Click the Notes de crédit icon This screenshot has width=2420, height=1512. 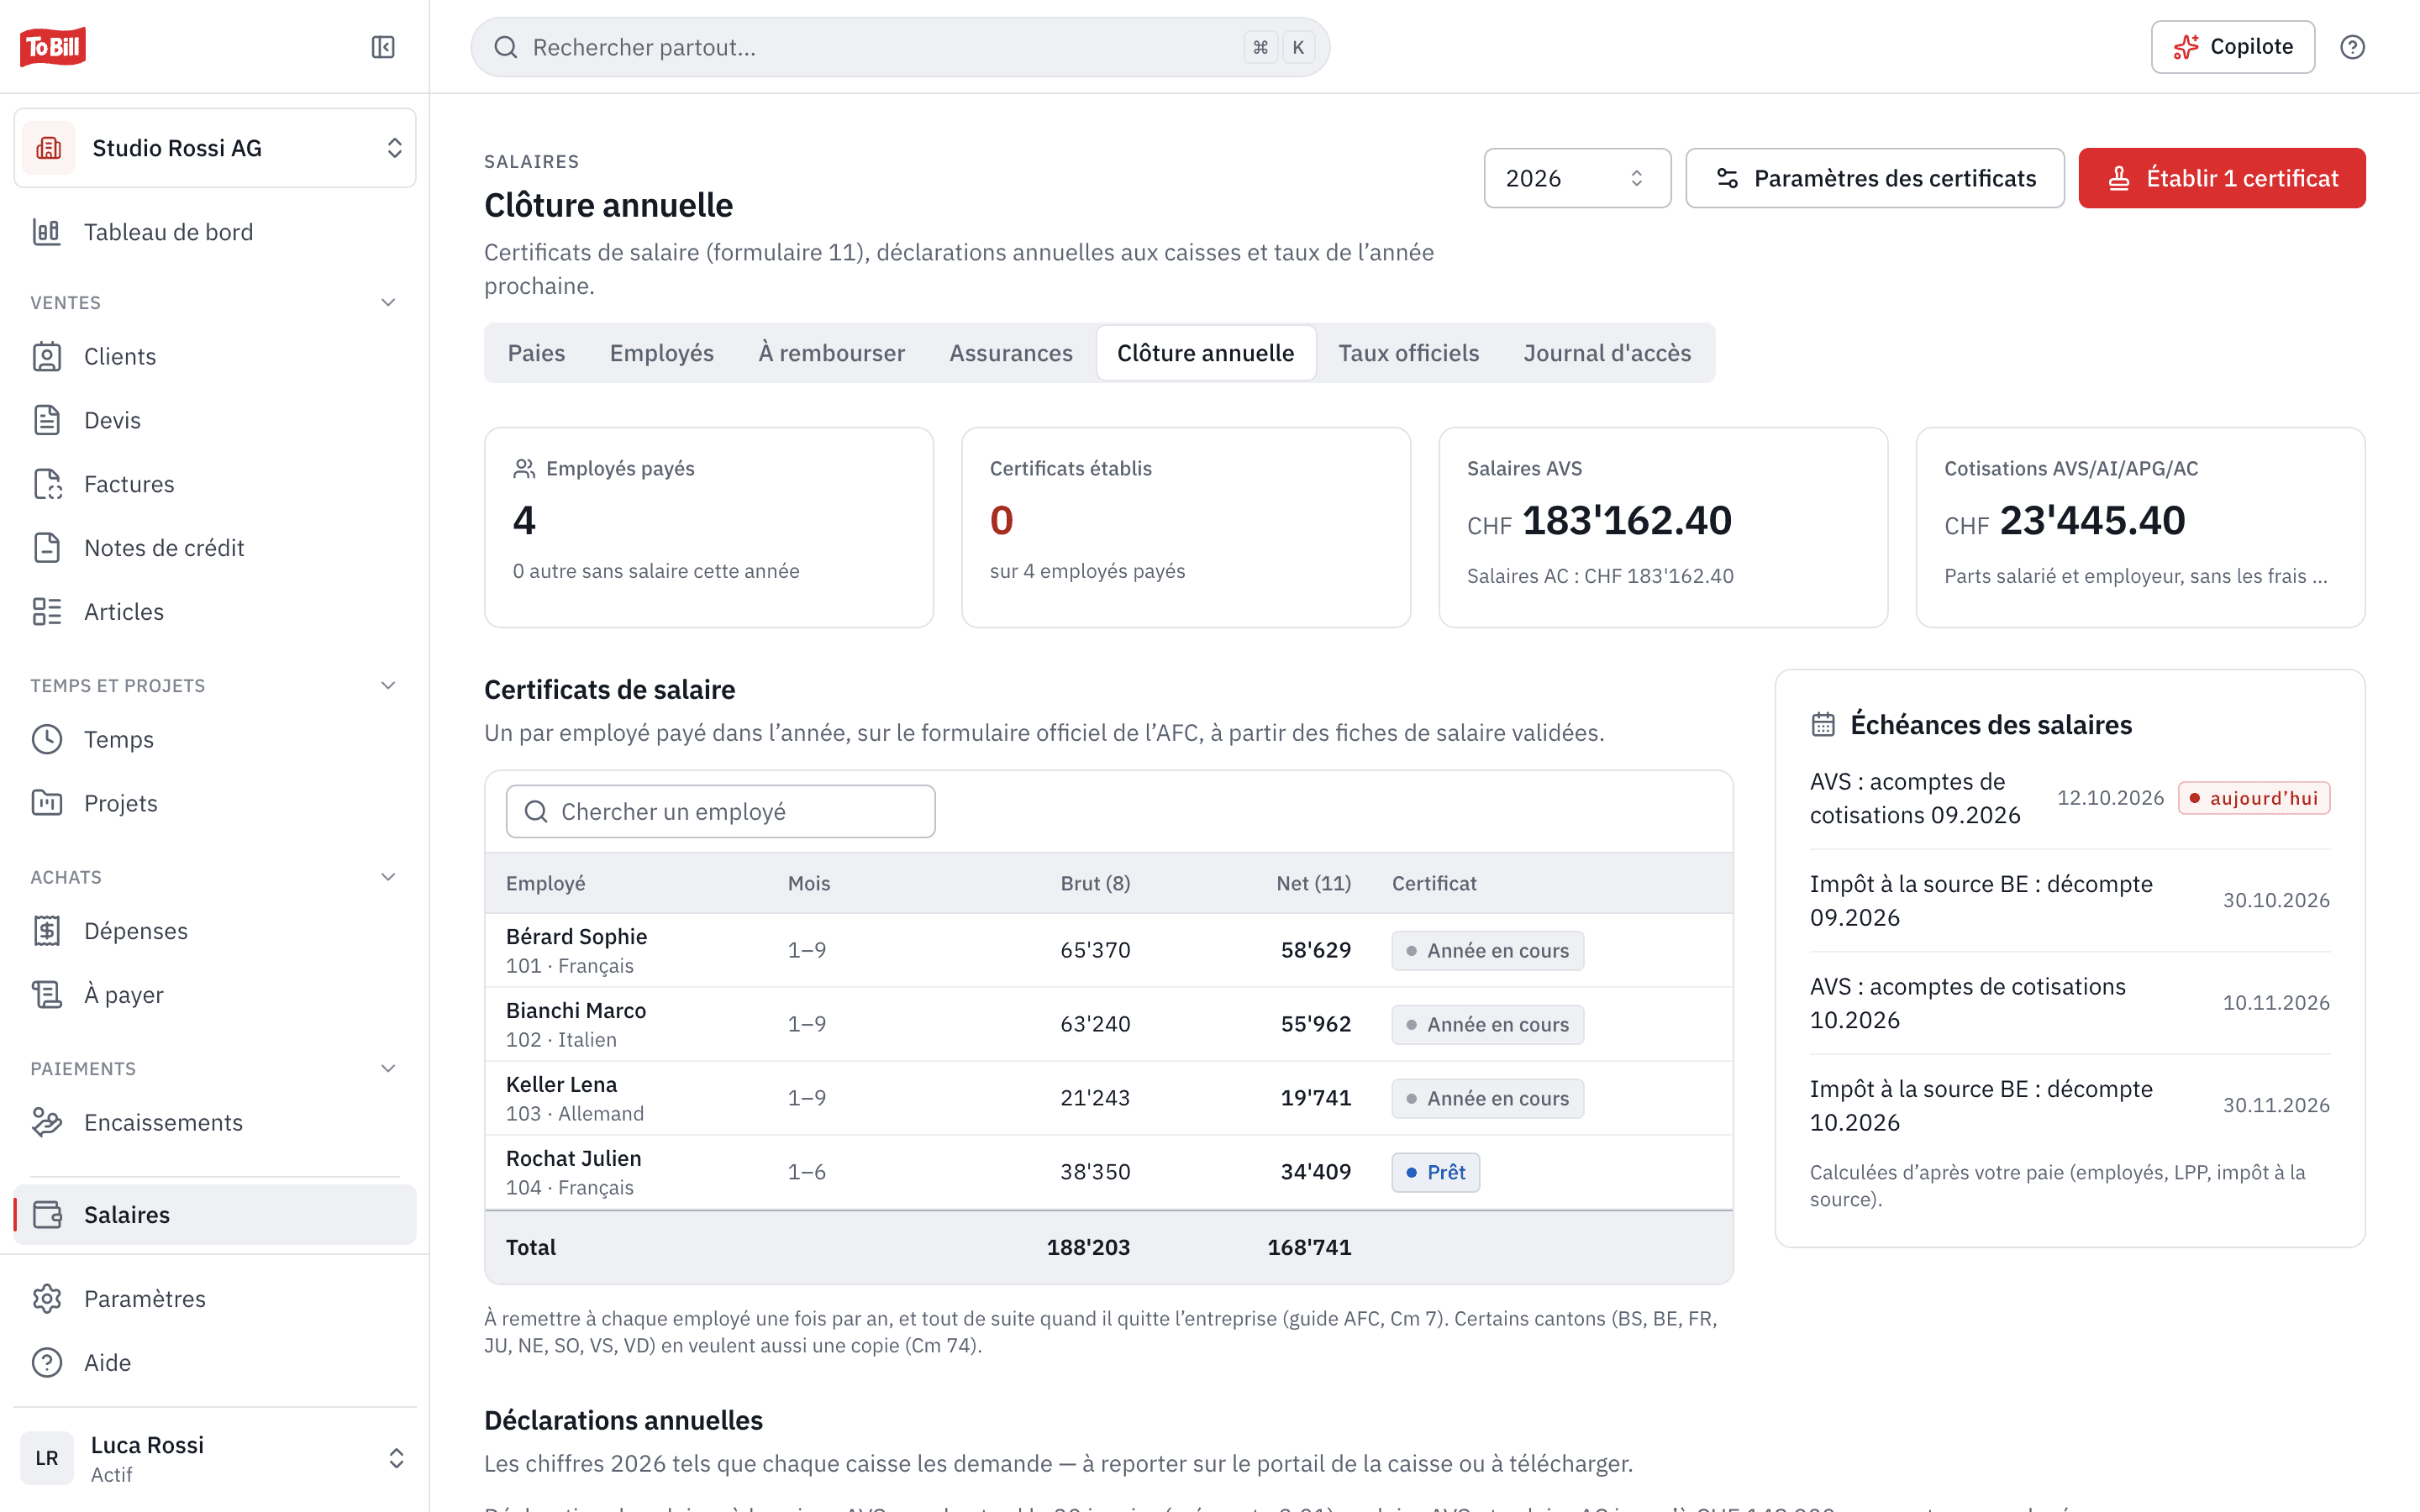pos(47,548)
